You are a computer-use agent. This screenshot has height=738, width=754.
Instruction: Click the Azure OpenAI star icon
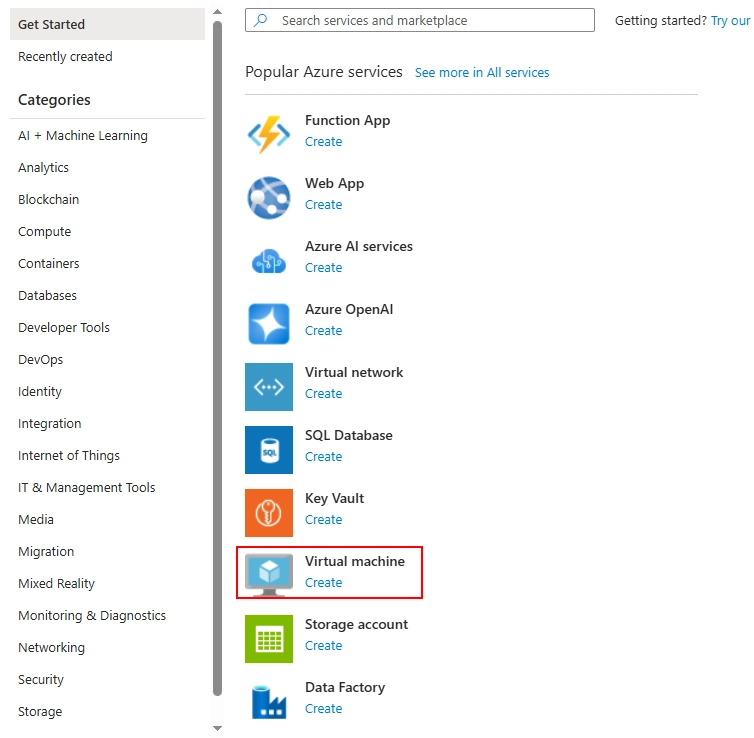coord(269,324)
